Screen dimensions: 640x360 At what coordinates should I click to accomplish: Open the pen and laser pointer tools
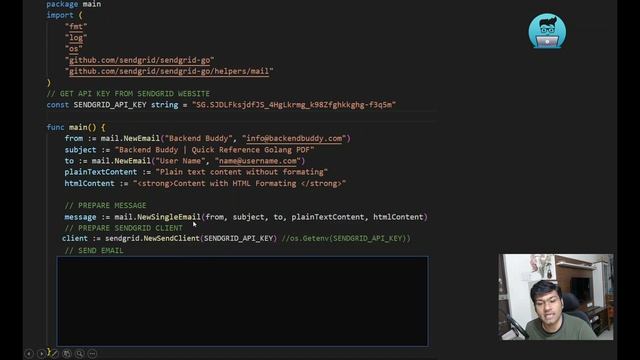[55, 353]
